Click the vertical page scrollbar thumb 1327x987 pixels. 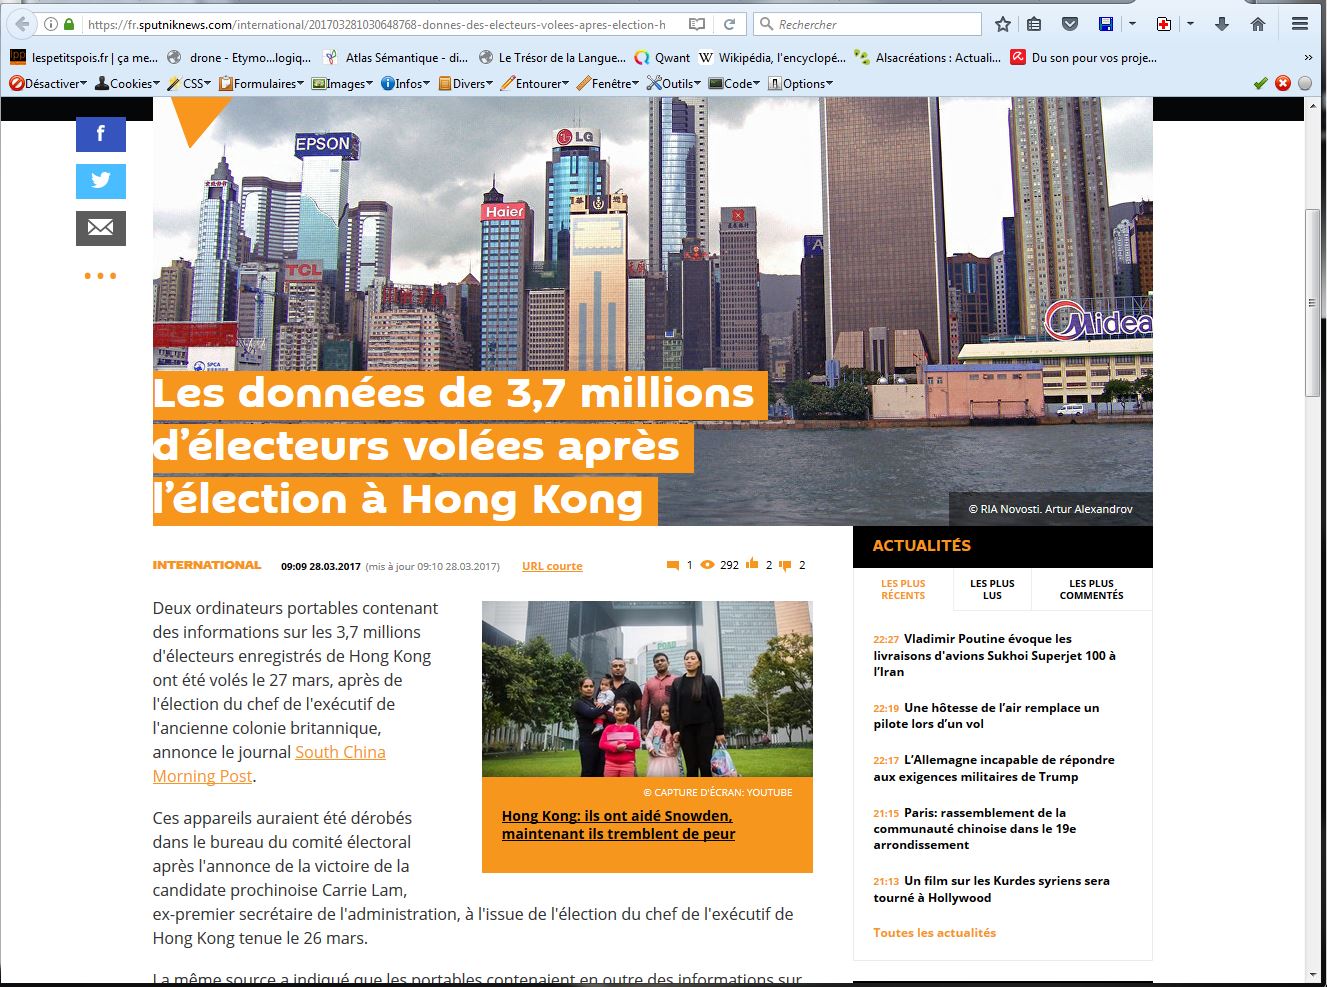tap(1313, 305)
